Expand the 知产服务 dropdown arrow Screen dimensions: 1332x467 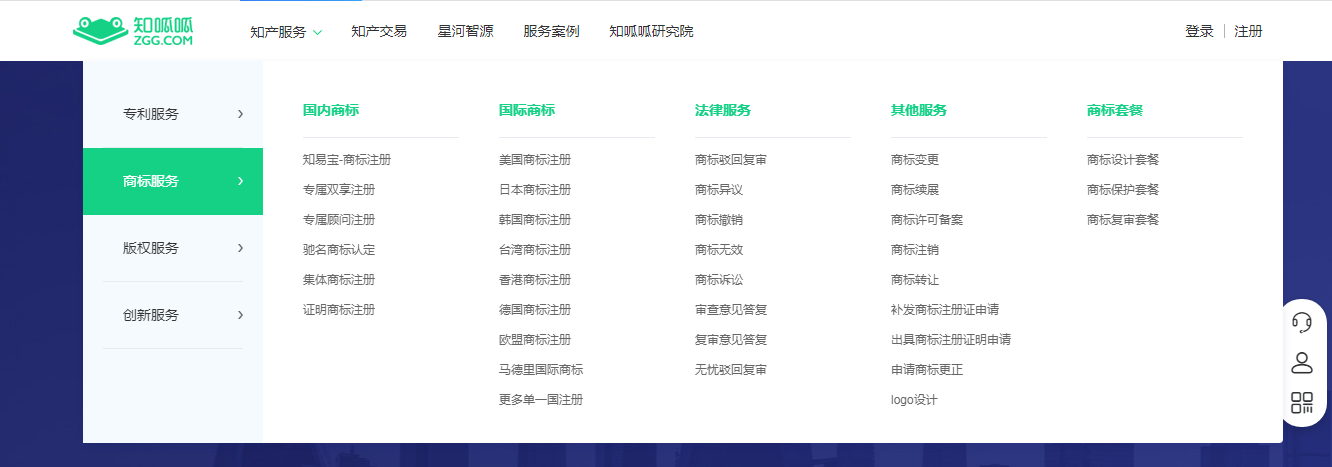click(x=317, y=32)
